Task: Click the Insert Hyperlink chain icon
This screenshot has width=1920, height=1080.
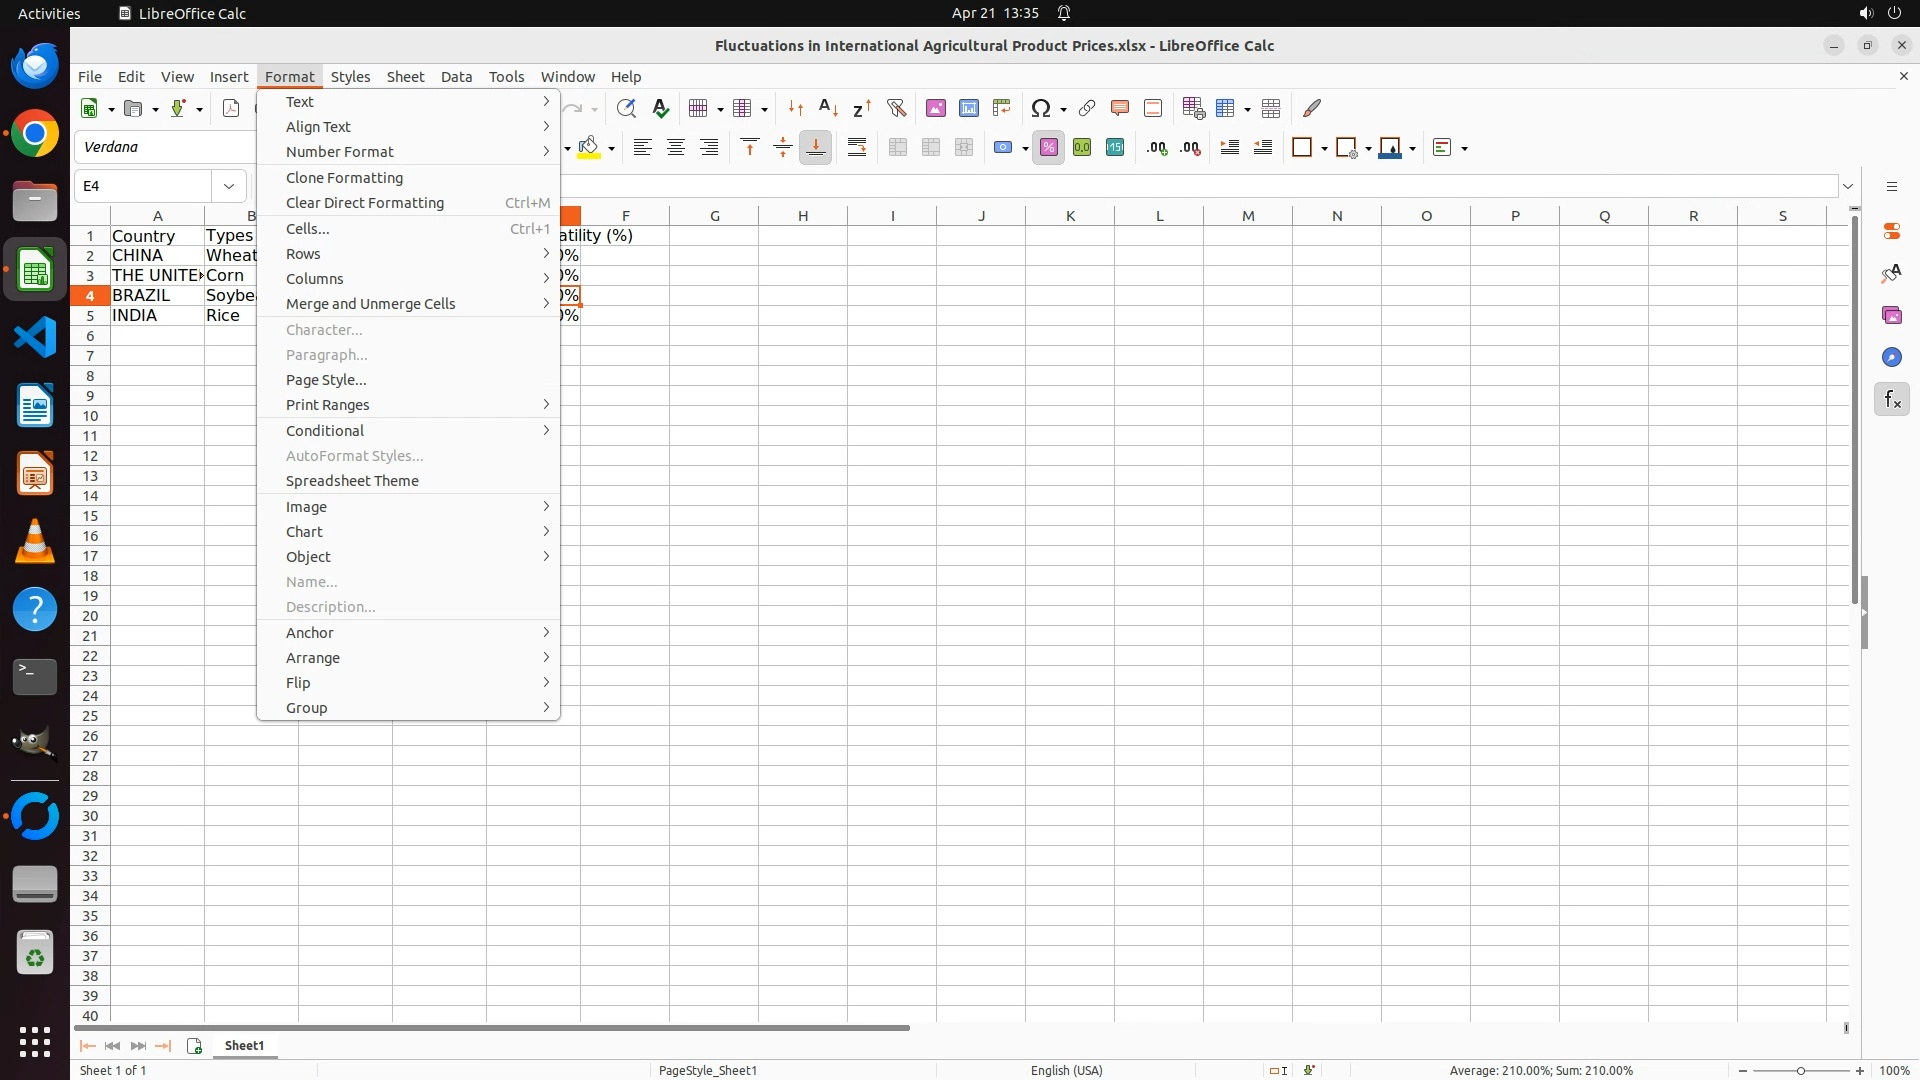Action: (x=1086, y=108)
